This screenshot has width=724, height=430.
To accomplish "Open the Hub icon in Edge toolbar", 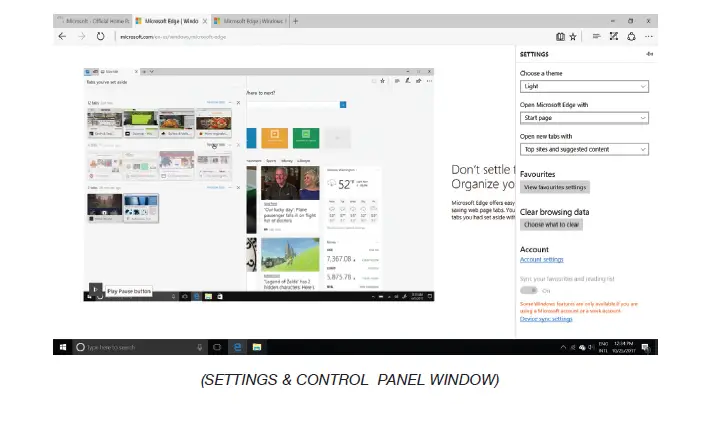I will (x=596, y=36).
